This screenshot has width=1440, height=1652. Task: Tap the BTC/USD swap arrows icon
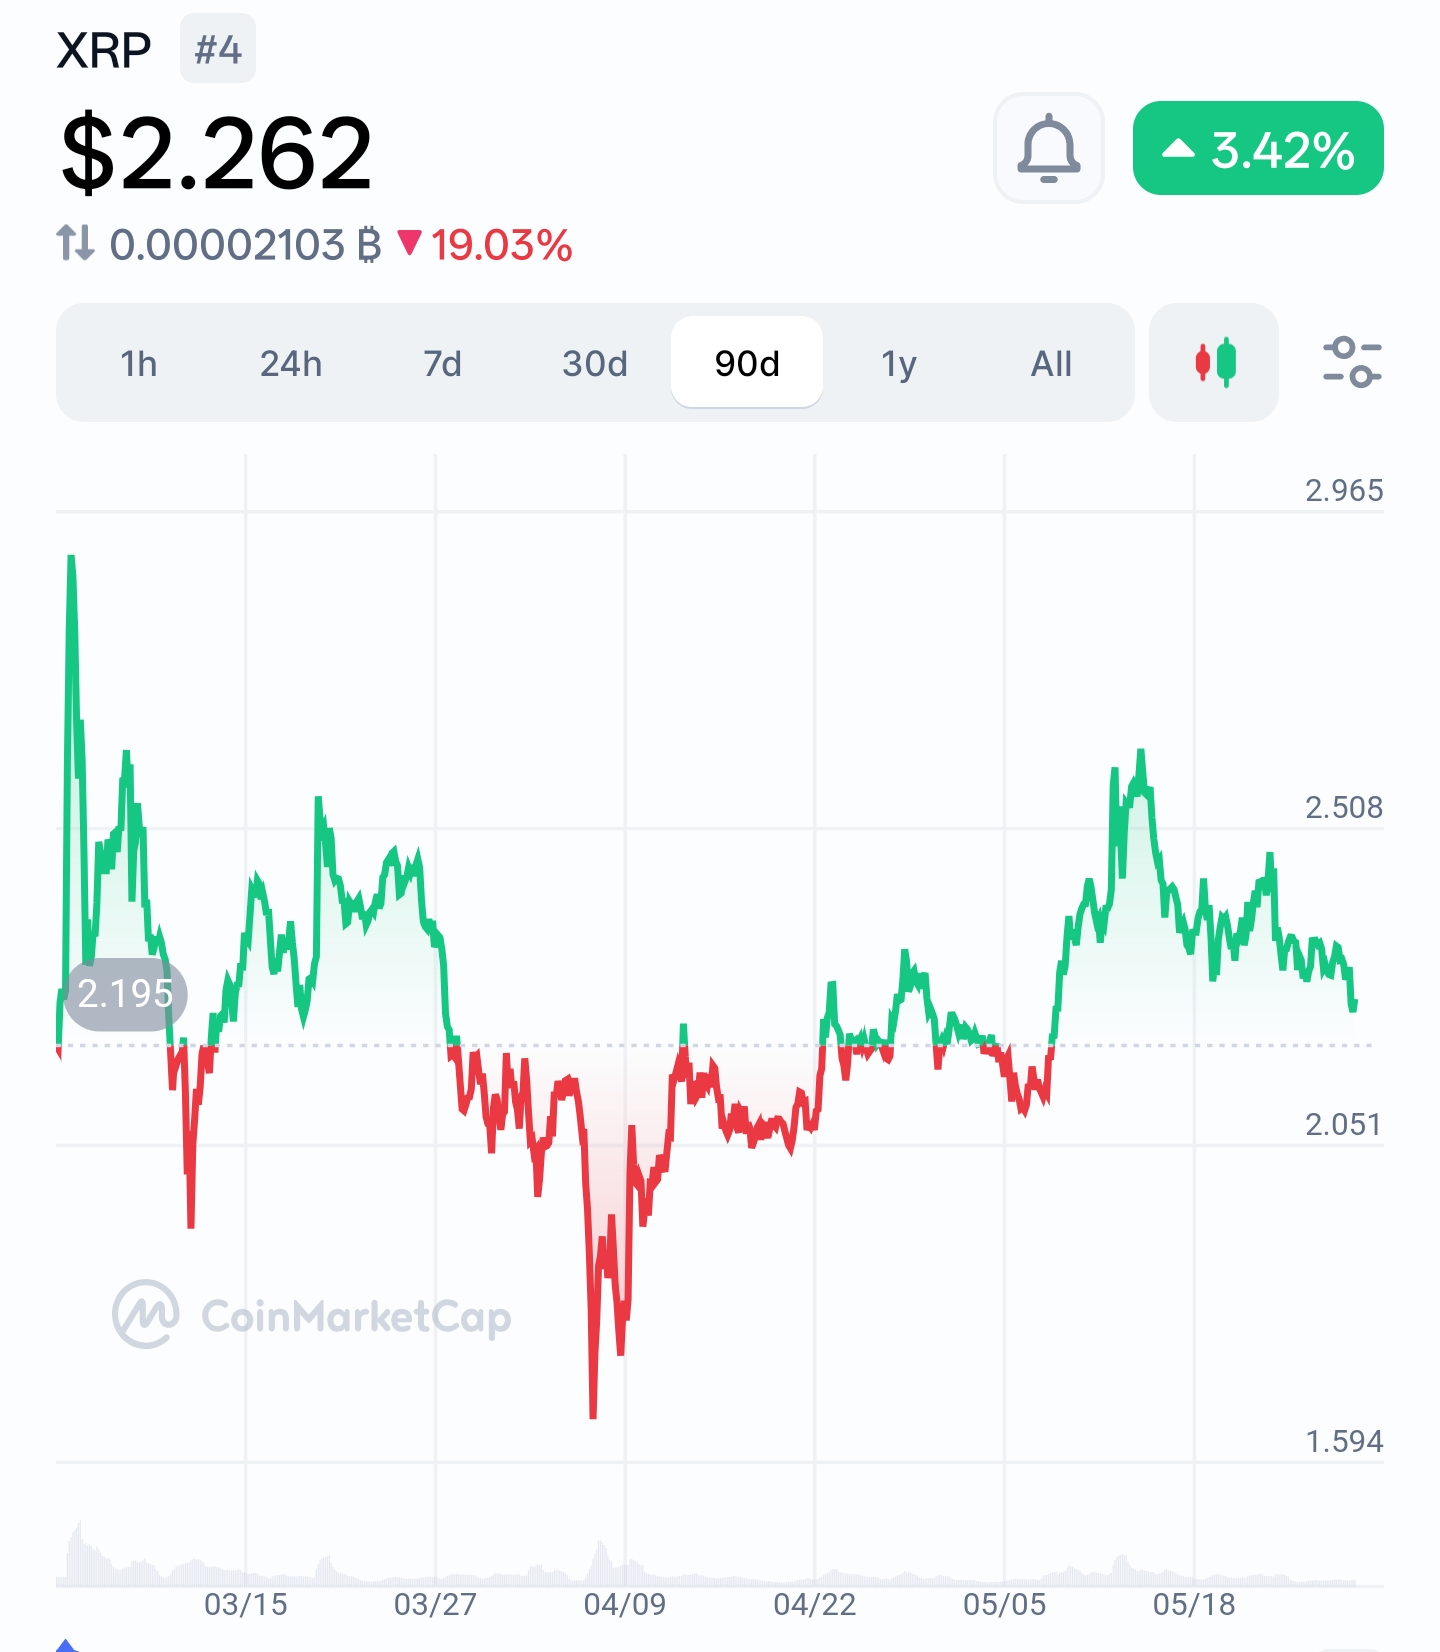point(75,243)
